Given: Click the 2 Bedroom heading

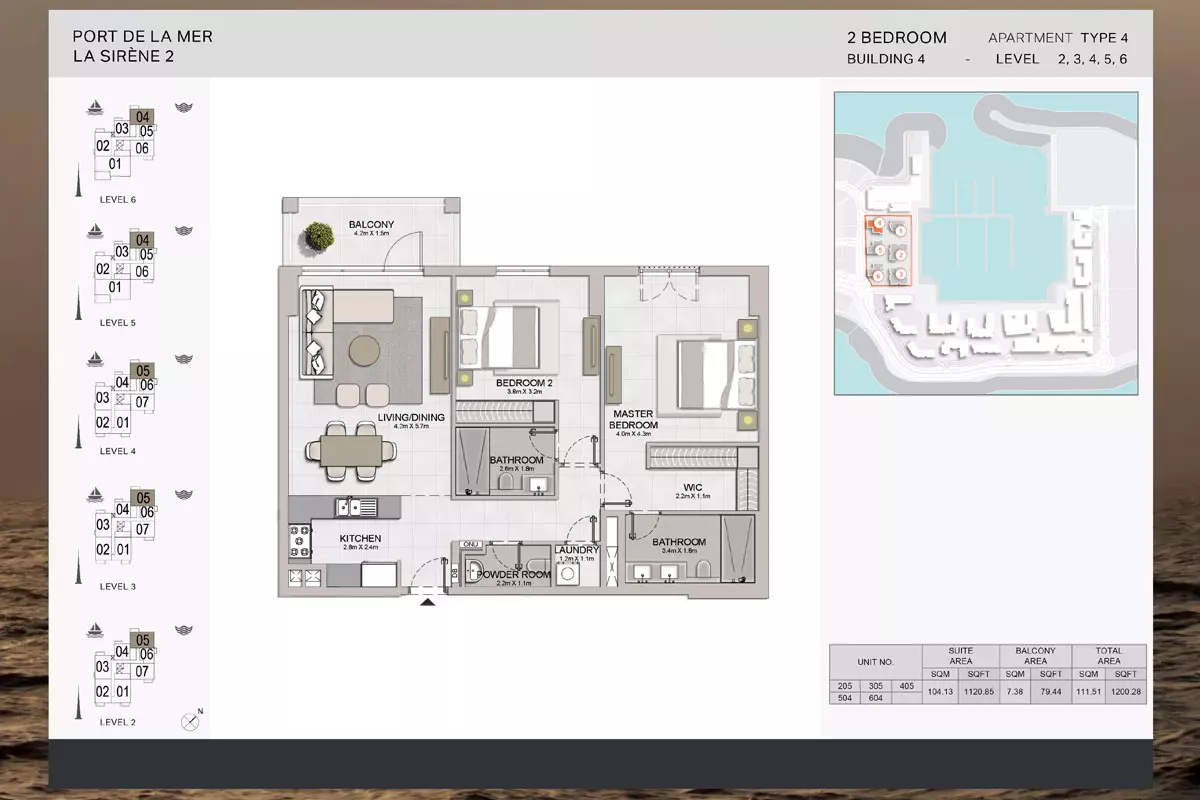Looking at the screenshot, I should point(896,38).
